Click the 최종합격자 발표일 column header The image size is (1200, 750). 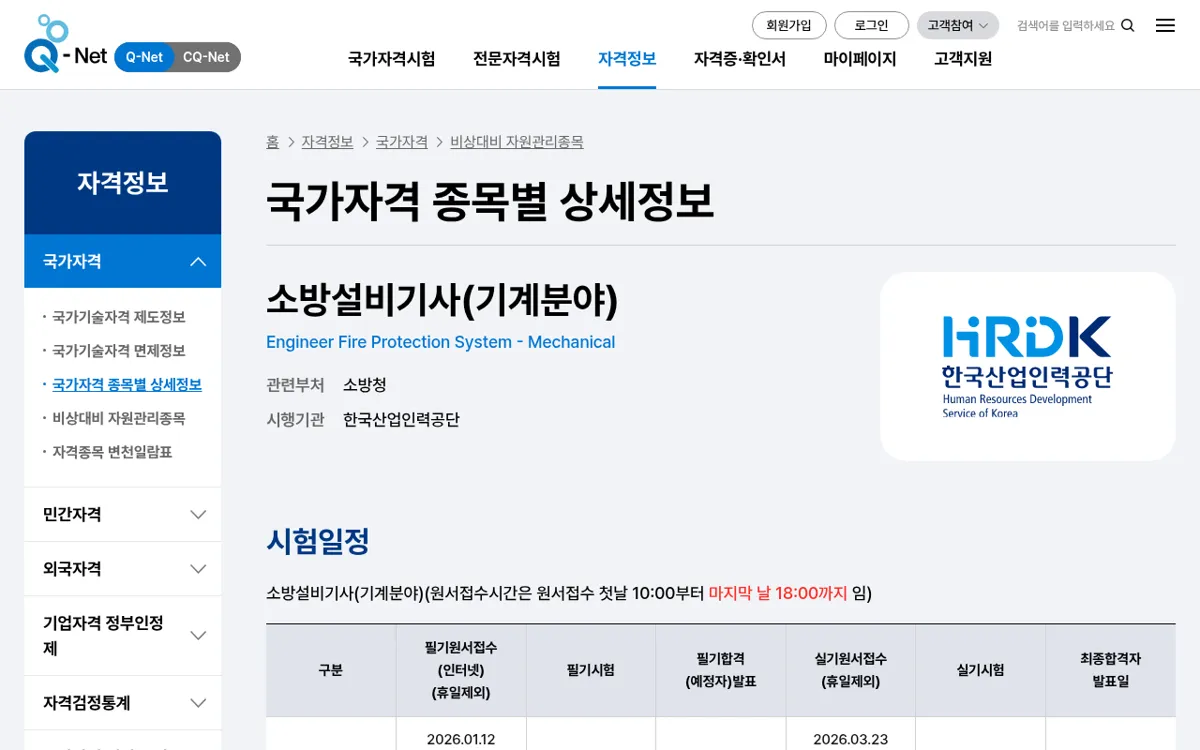[1110, 670]
